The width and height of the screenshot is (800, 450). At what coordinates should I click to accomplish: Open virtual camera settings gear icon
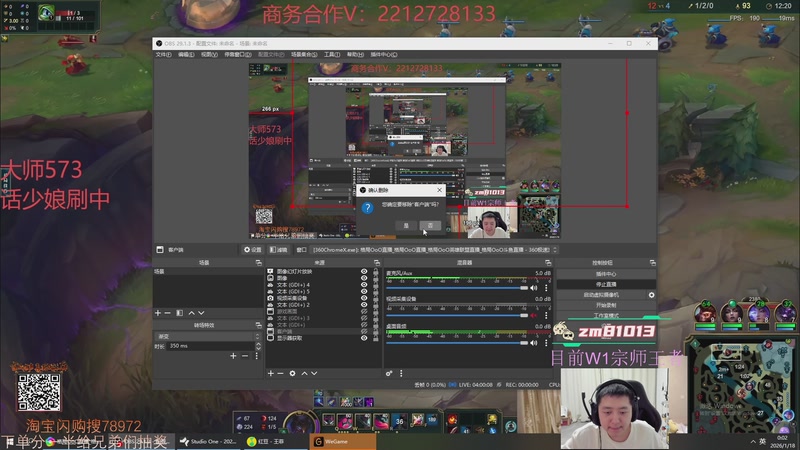(652, 295)
